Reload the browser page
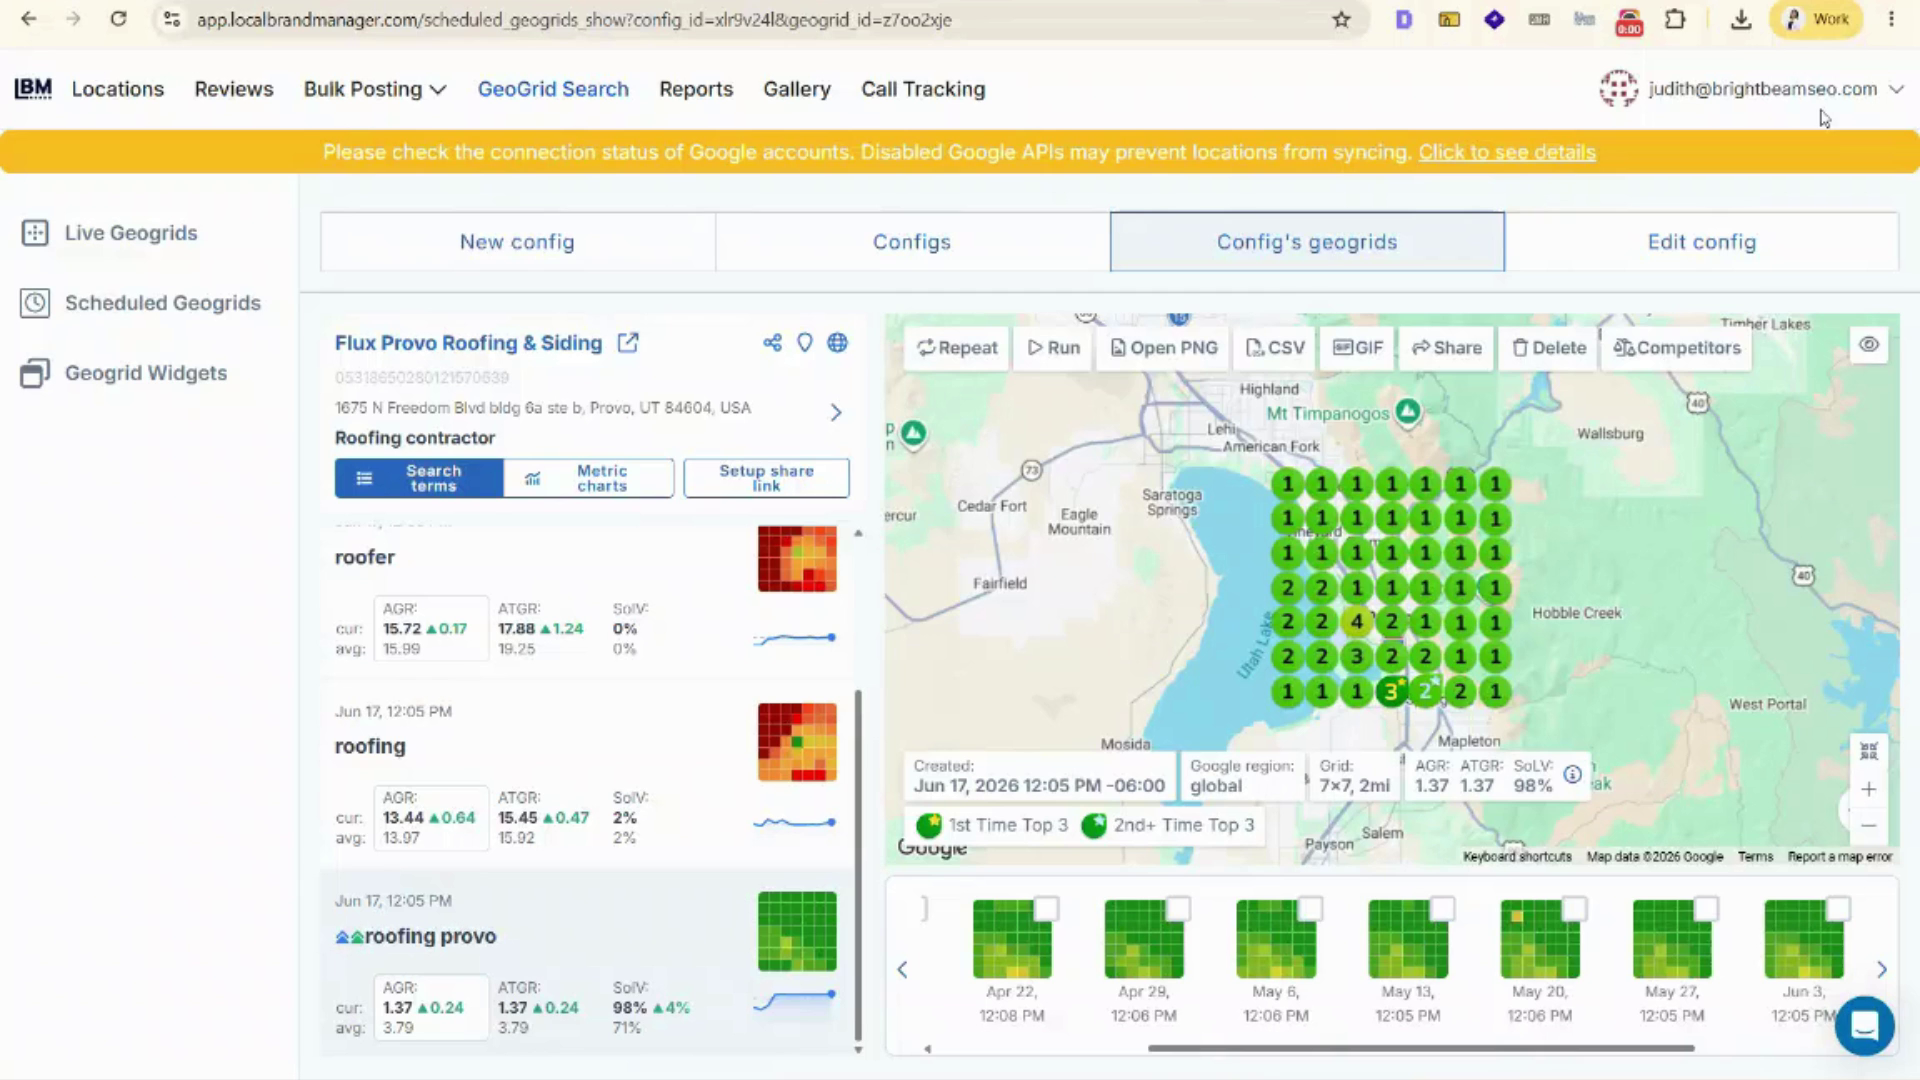Screen dimensions: 1920x1080 point(118,19)
